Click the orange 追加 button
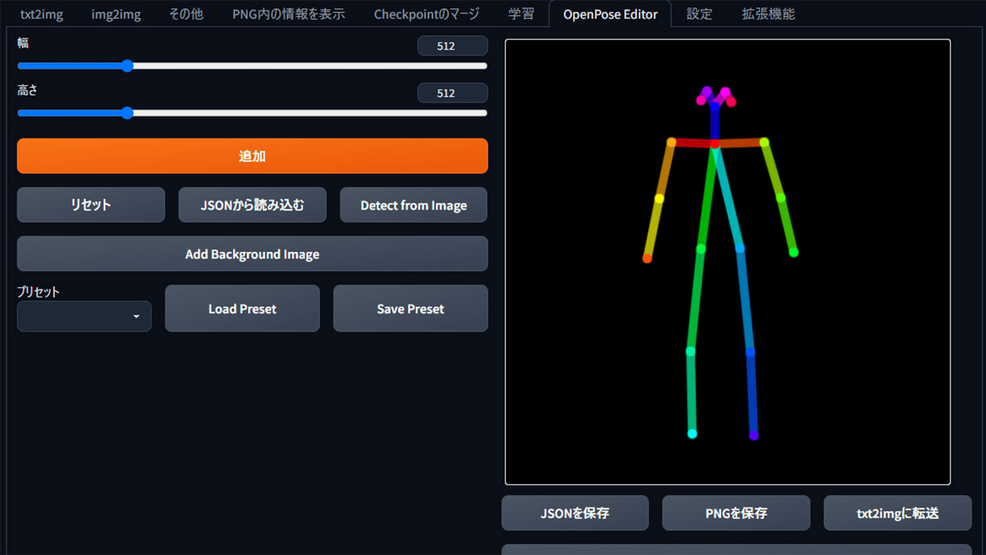 click(252, 156)
